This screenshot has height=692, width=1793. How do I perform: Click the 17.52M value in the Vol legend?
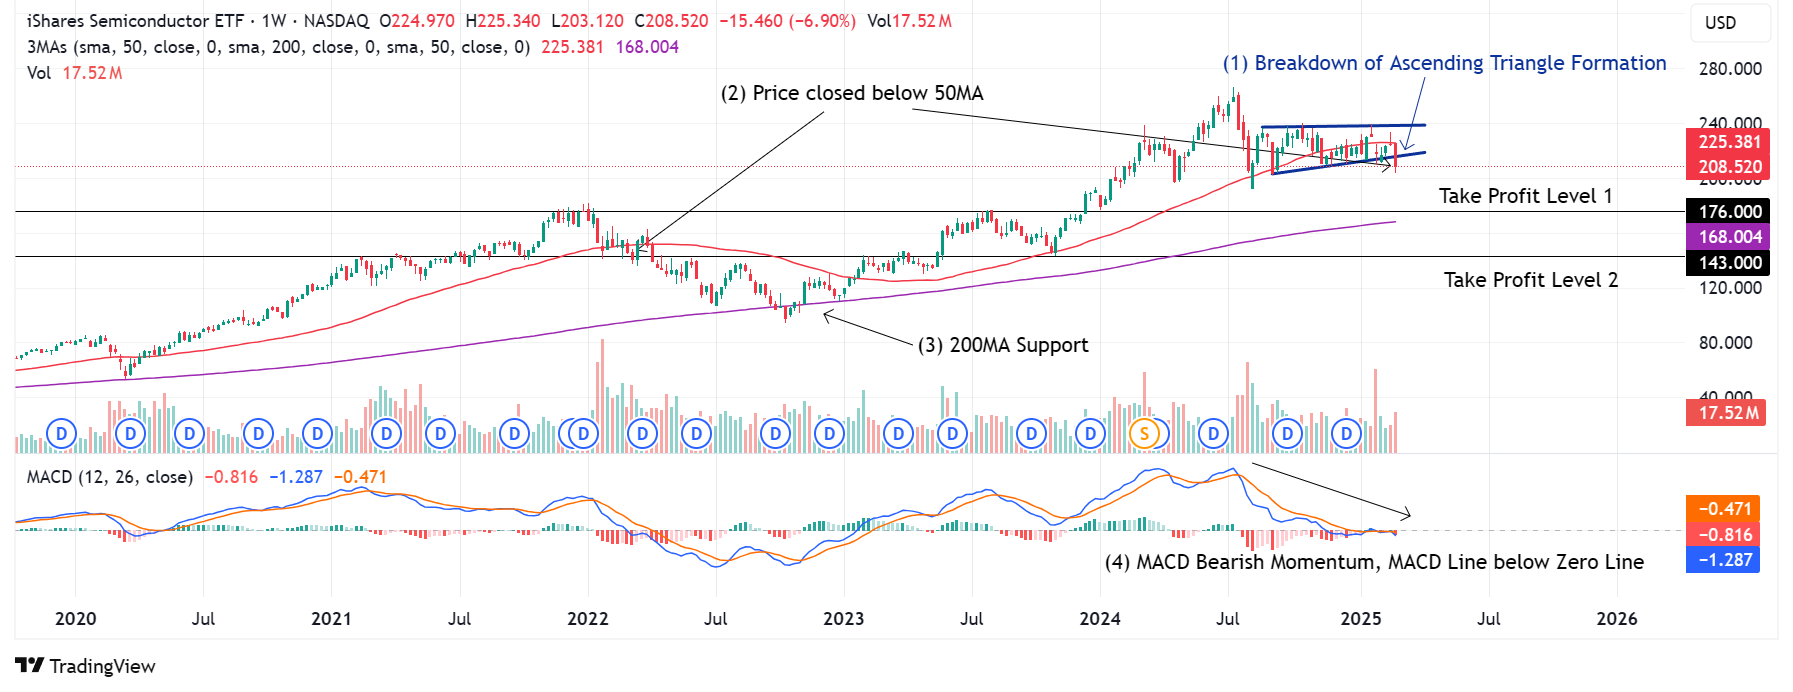click(x=92, y=73)
